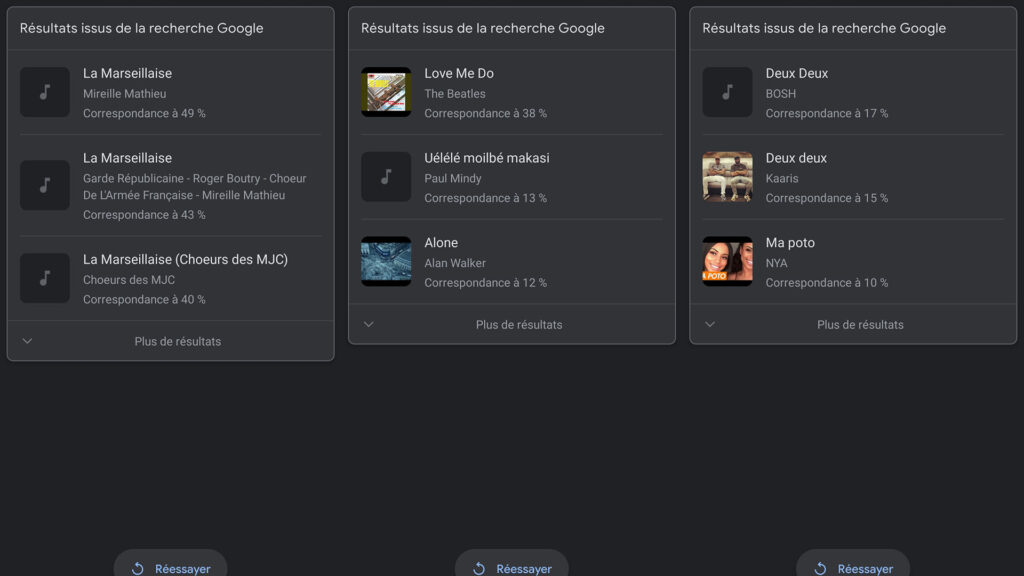This screenshot has width=1024, height=576.
Task: Select Deux Deux title by BOSH
Action: coord(797,73)
